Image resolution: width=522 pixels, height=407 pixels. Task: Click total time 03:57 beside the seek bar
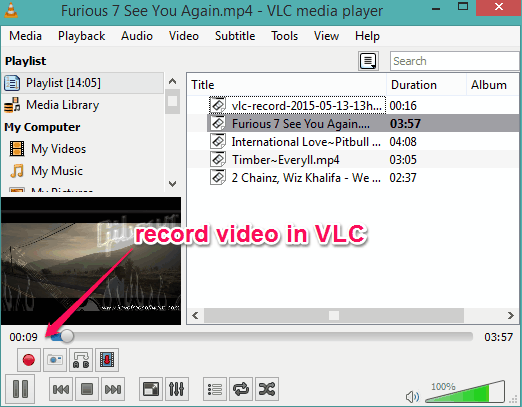click(x=498, y=337)
